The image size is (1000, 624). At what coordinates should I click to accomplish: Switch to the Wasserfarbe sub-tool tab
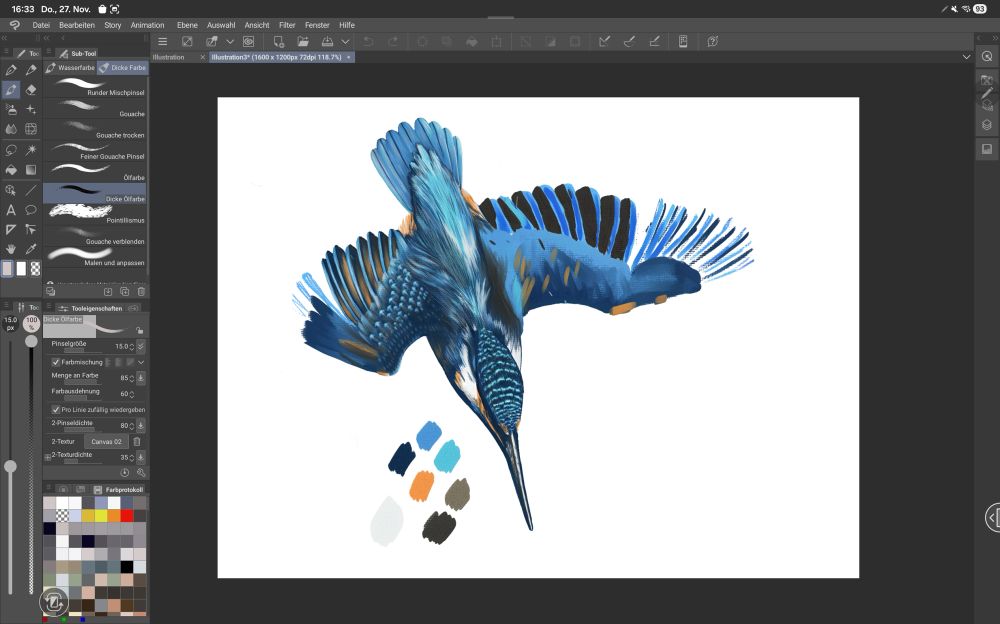click(71, 67)
